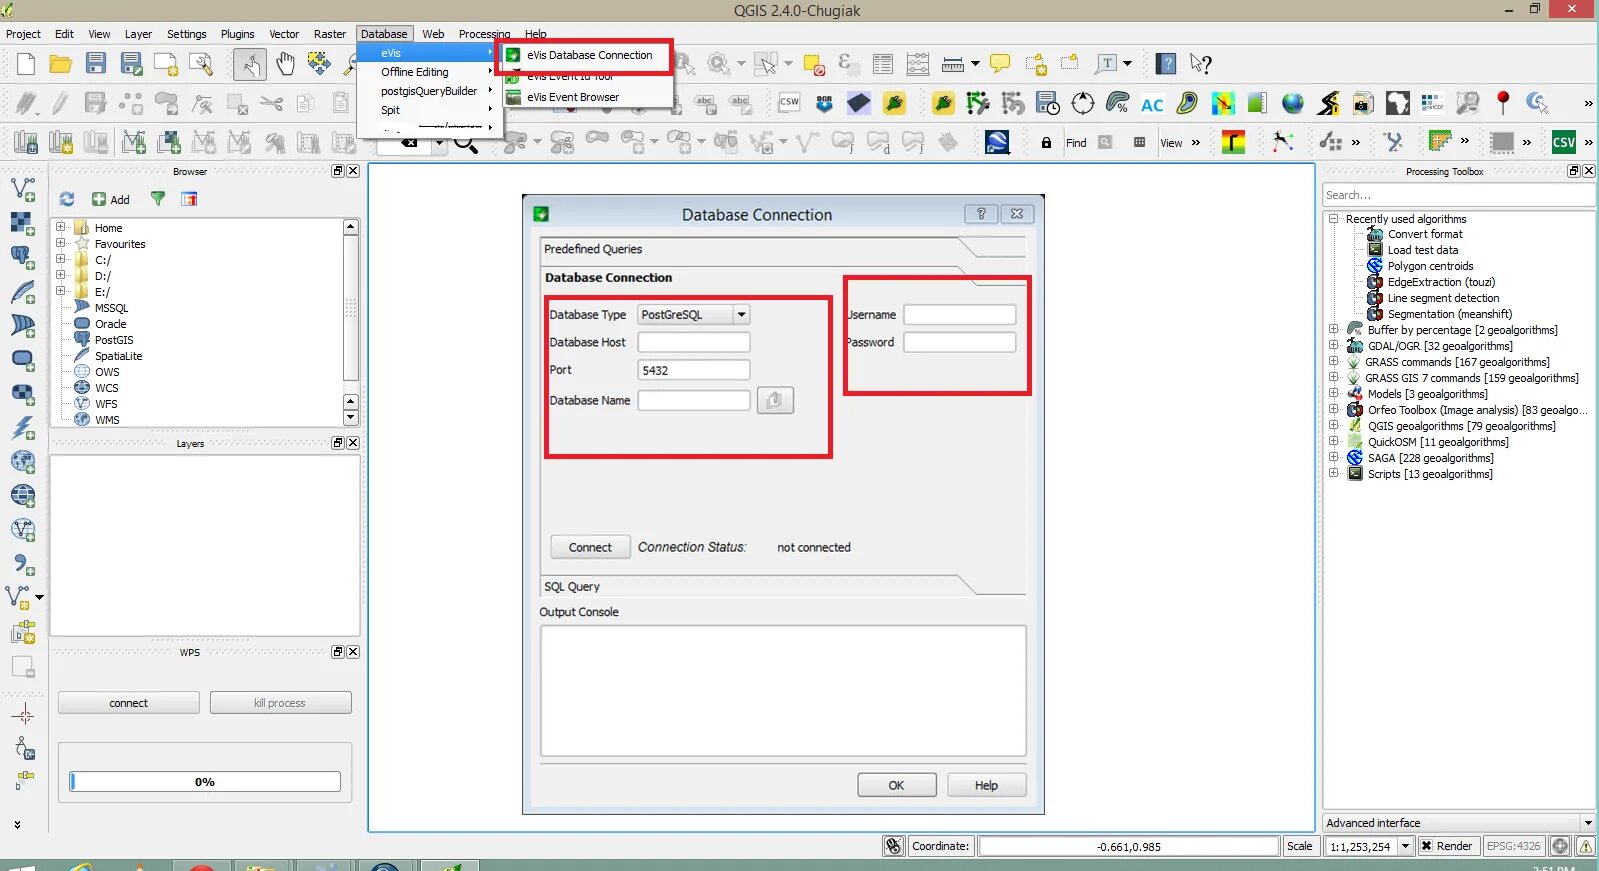Viewport: 1599px width, 871px height.
Task: Open the Vector menu
Action: pos(284,34)
